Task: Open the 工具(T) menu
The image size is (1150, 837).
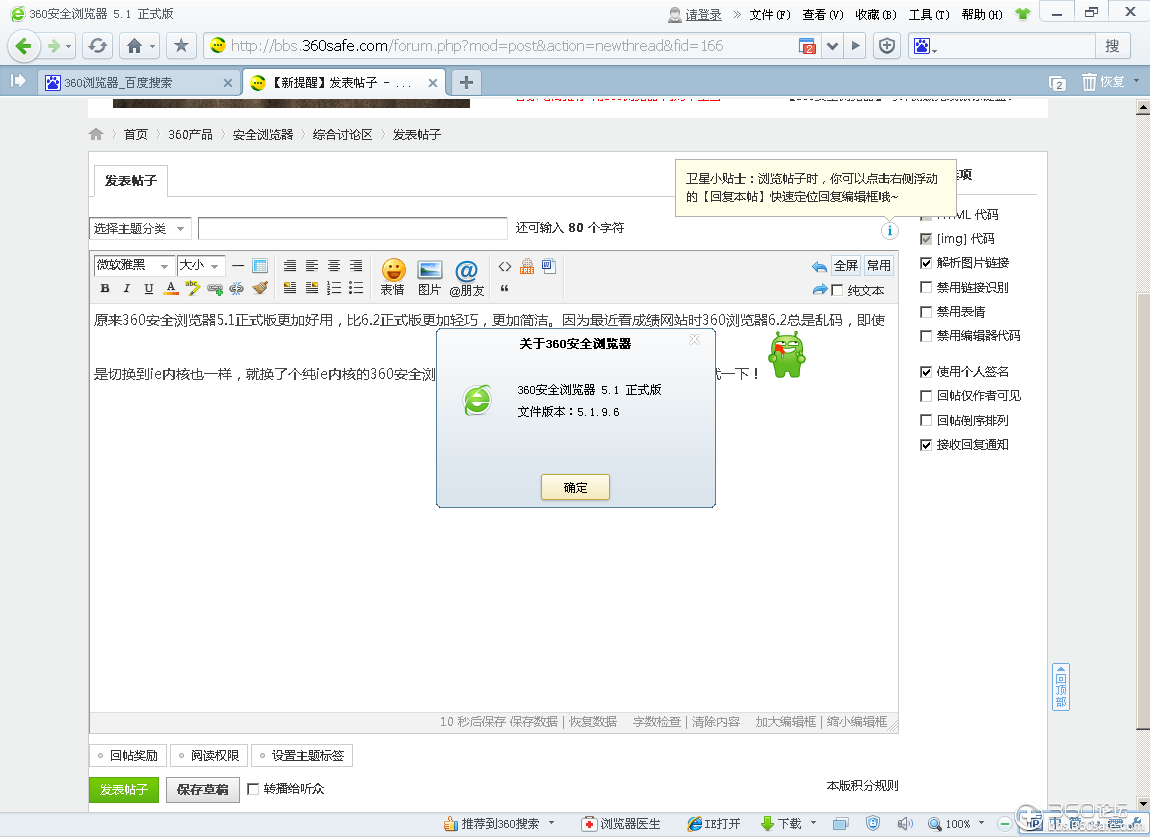Action: coord(928,15)
